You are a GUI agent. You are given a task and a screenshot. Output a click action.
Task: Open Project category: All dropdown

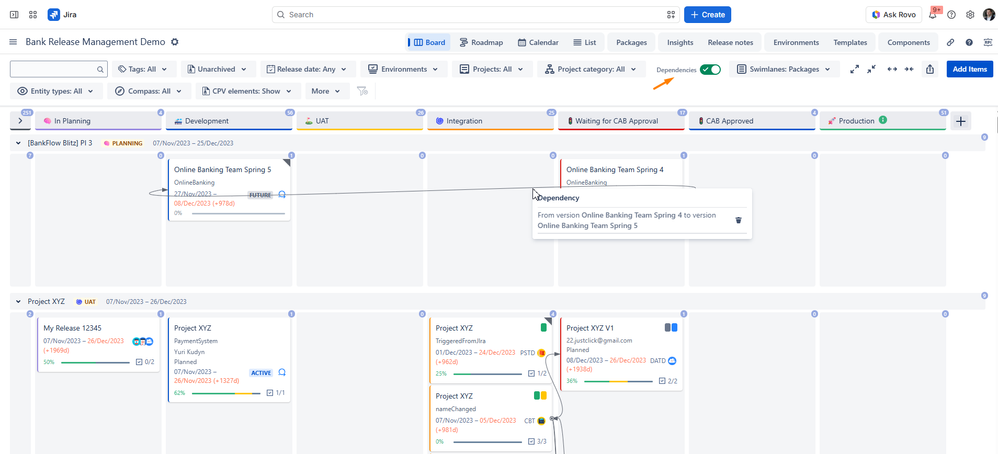tap(591, 69)
